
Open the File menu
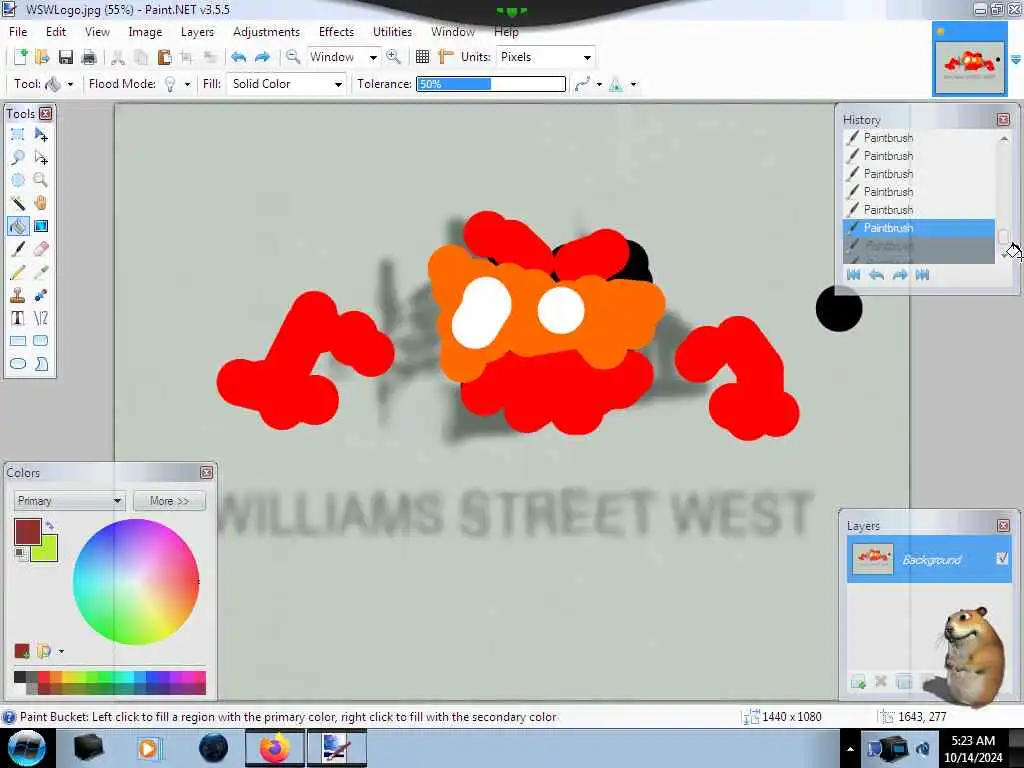[18, 31]
